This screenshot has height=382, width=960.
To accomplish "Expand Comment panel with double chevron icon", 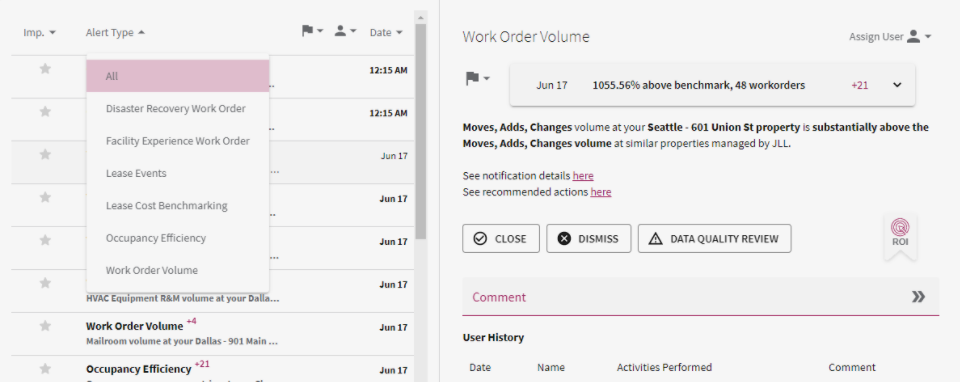I will pos(918,297).
